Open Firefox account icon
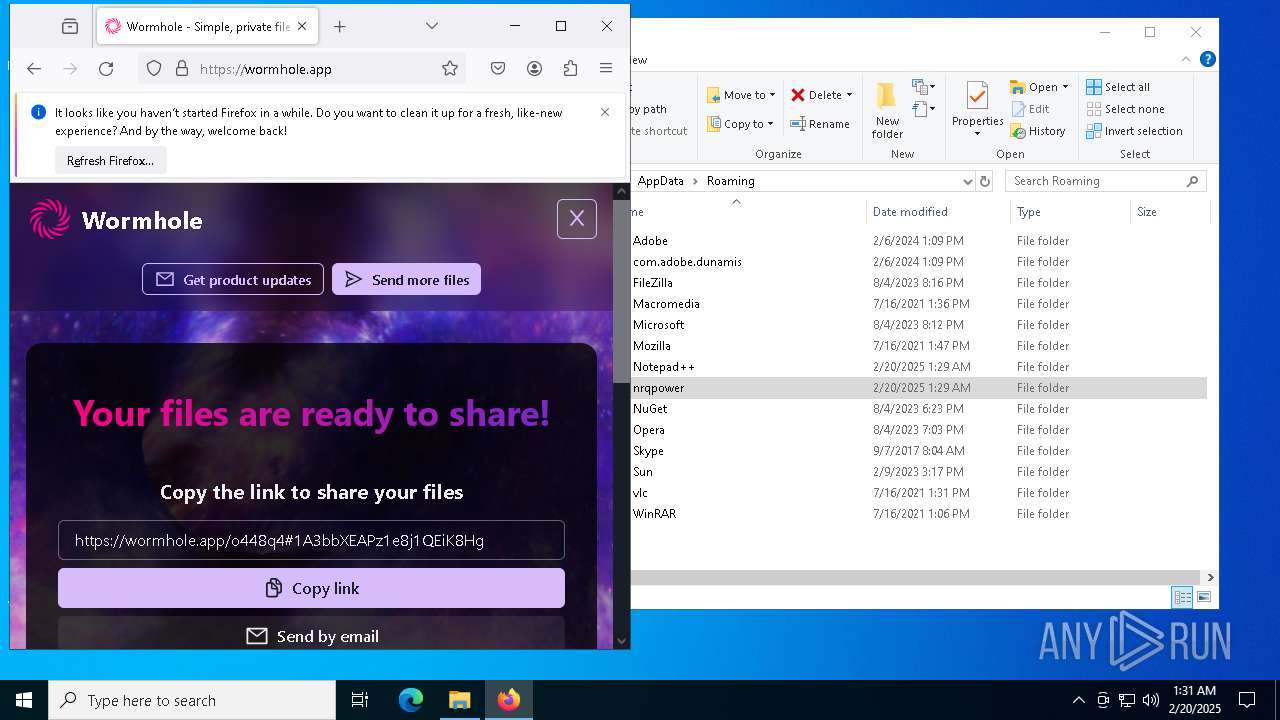The image size is (1280, 720). [535, 68]
